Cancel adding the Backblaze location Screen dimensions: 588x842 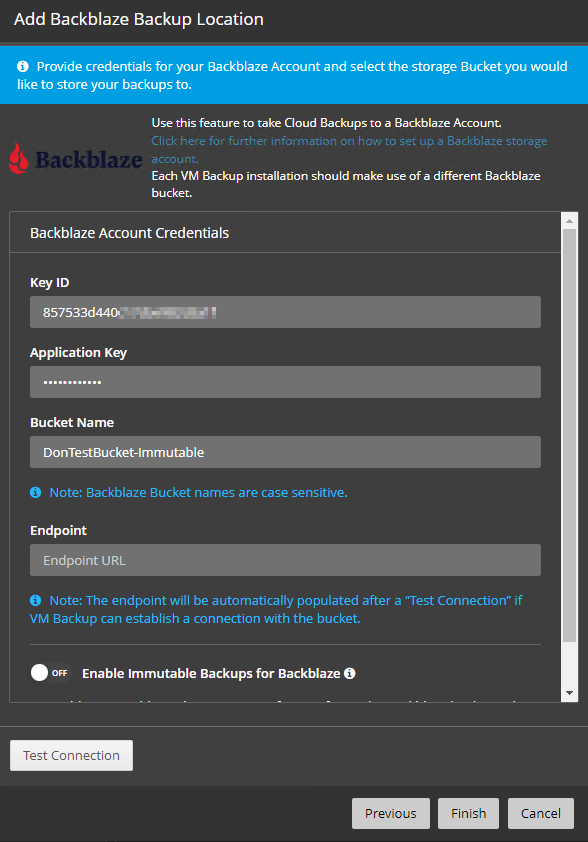541,814
